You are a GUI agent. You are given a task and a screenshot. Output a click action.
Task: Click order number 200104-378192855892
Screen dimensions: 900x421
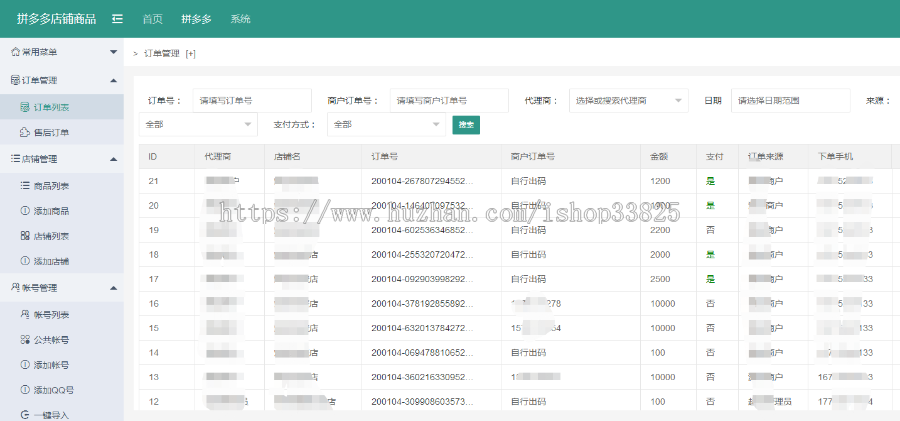[x=422, y=303]
